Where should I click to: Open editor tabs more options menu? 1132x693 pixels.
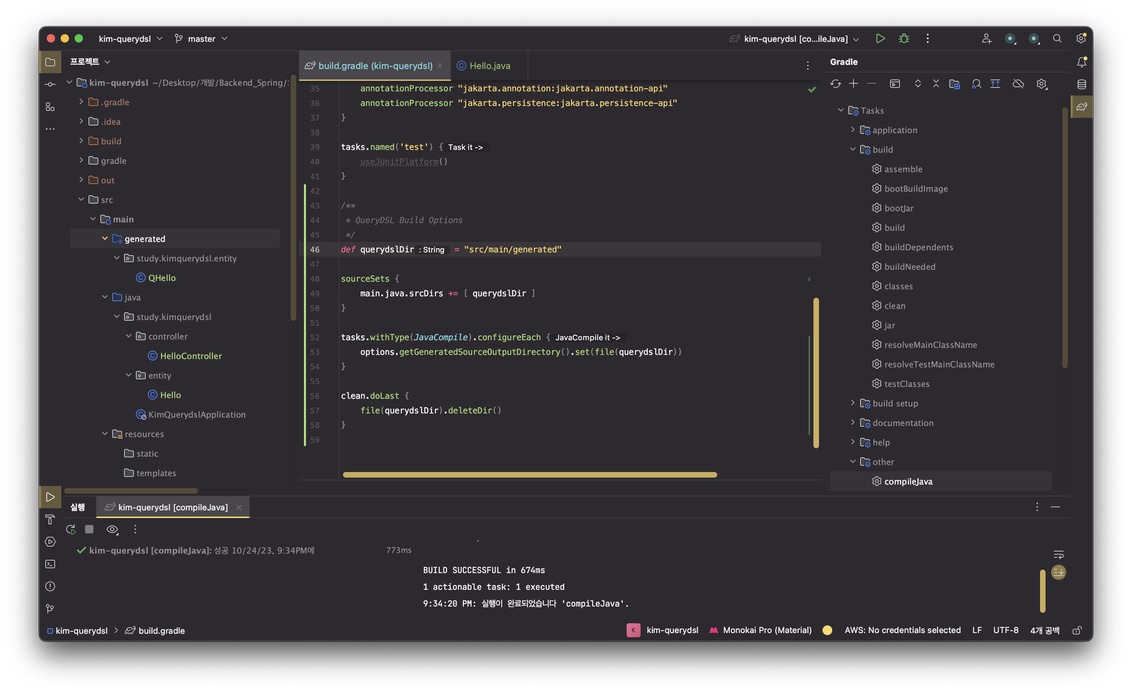pos(807,66)
